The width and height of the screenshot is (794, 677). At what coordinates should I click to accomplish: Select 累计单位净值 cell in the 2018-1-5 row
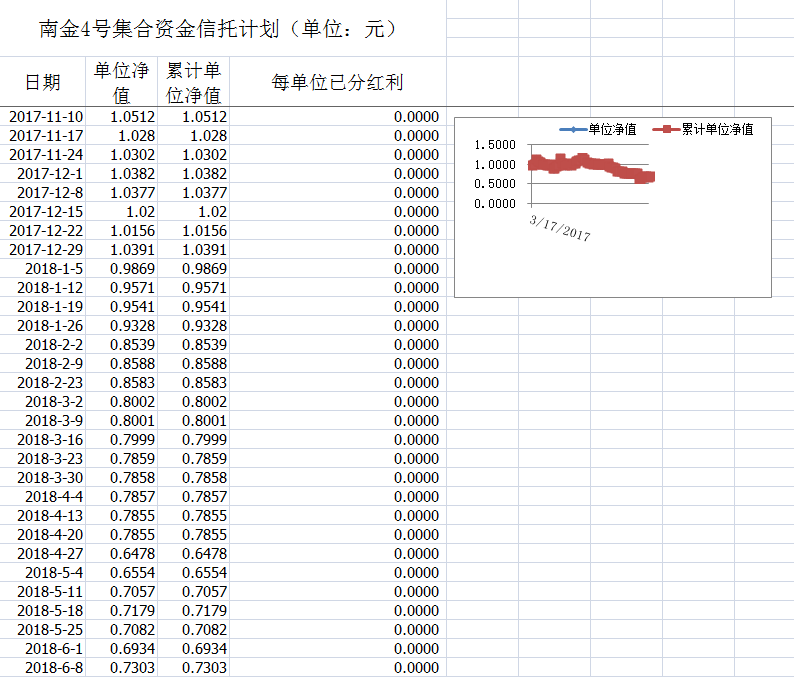tap(193, 268)
